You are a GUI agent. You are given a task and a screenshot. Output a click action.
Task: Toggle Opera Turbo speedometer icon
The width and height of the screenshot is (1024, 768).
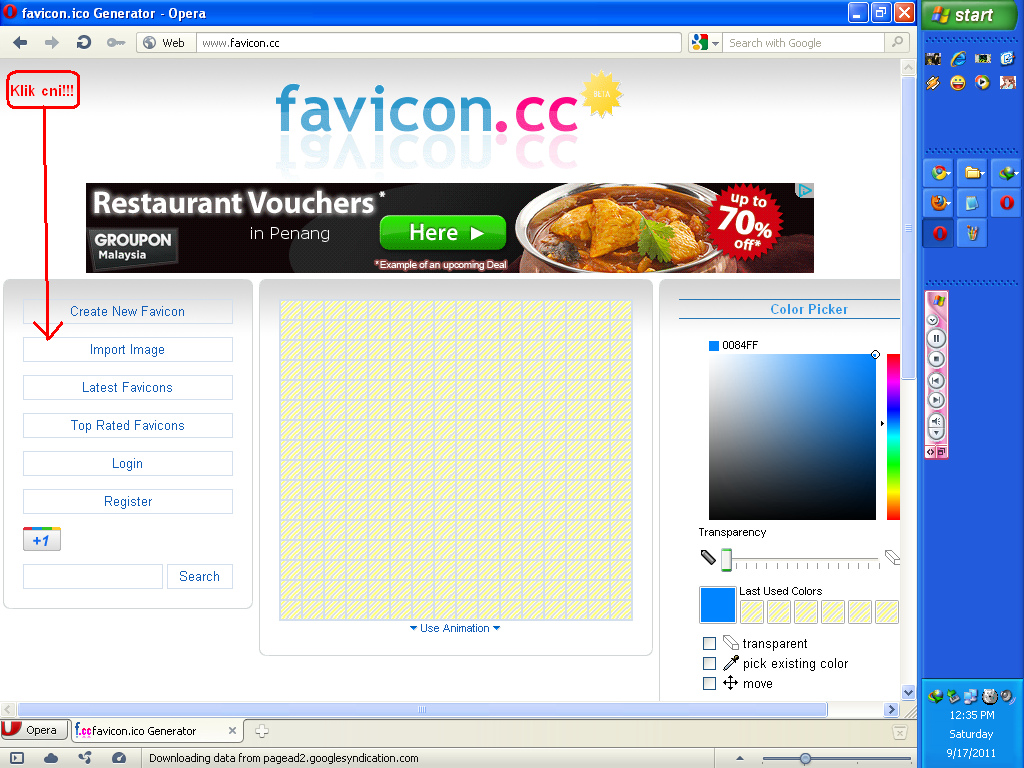click(119, 758)
